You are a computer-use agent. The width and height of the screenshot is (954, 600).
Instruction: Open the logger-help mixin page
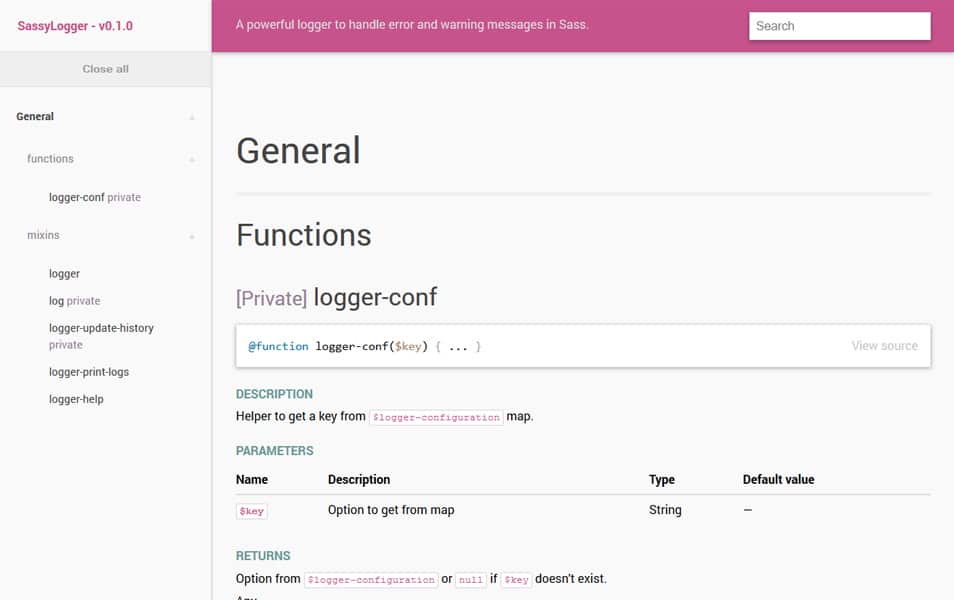(76, 398)
